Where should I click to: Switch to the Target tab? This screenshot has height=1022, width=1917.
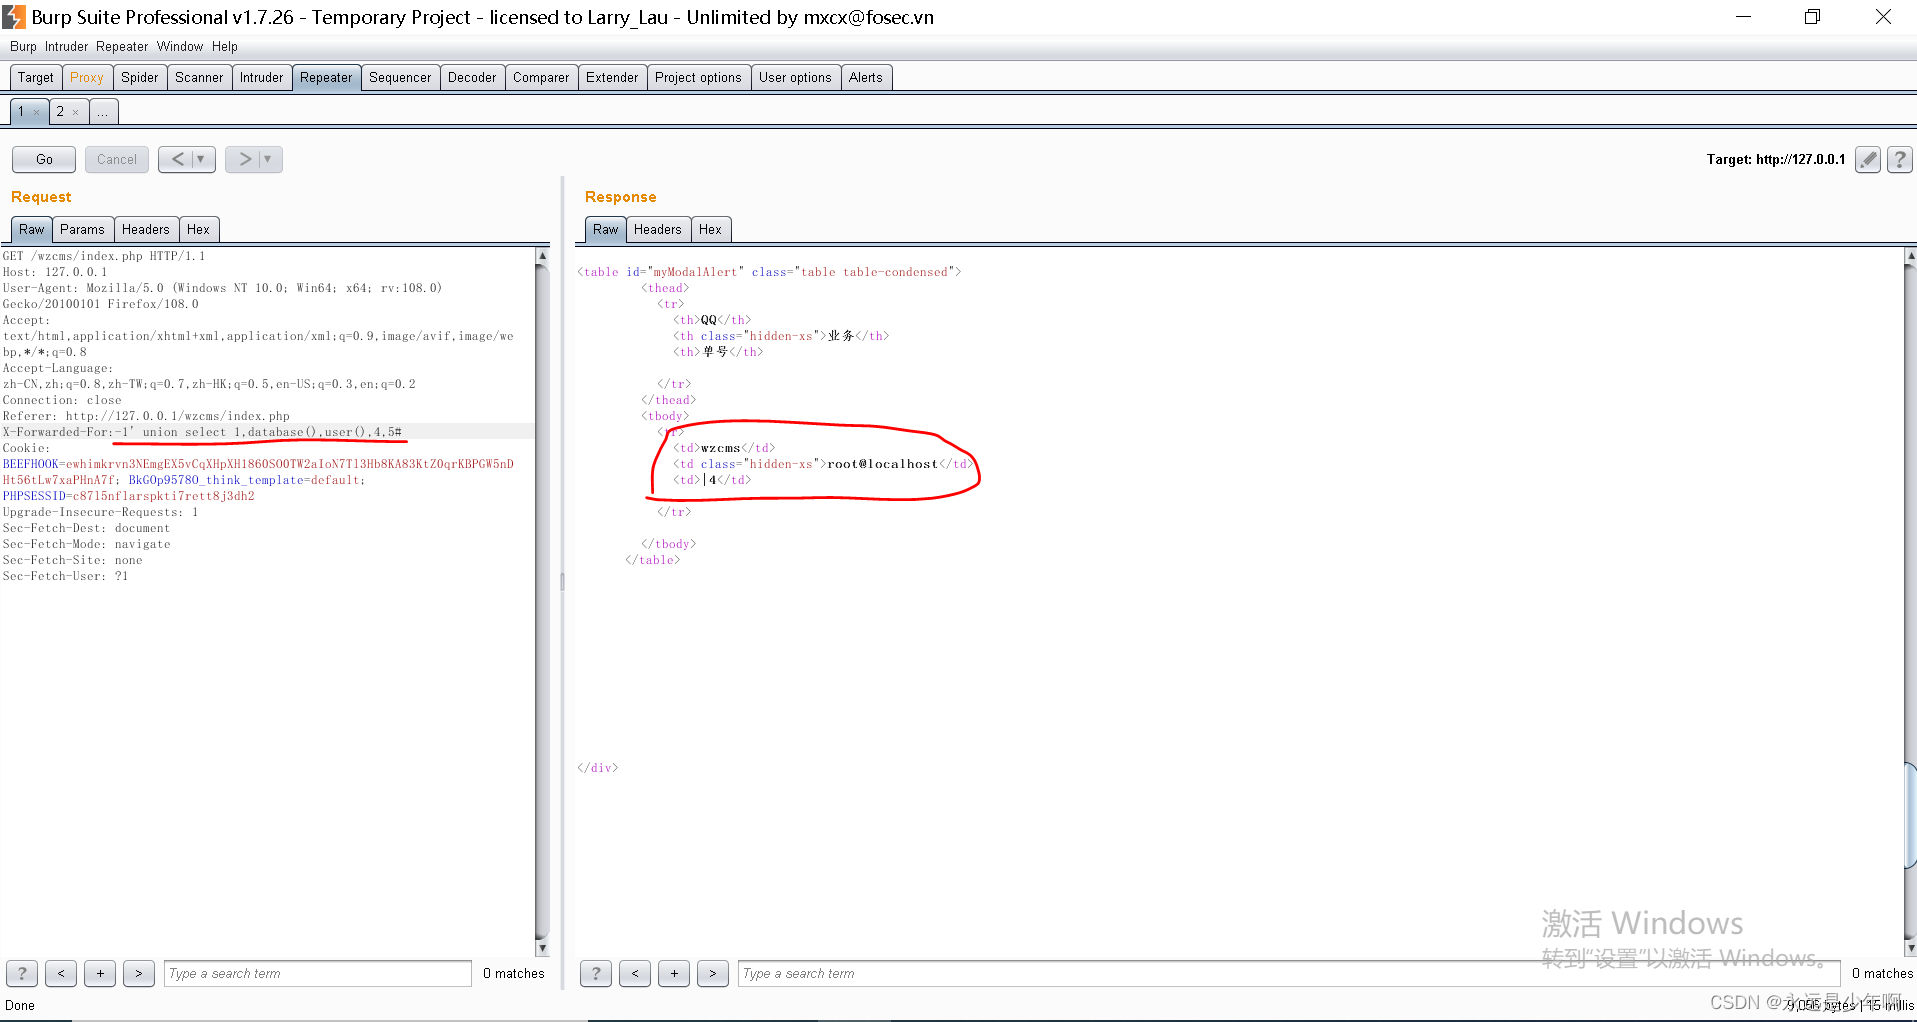pos(36,78)
